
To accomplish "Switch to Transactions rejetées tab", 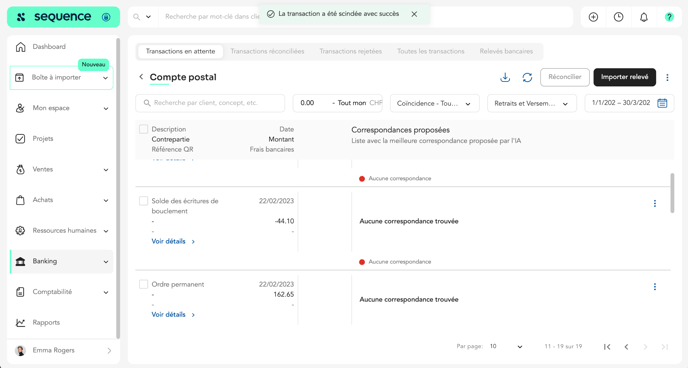I will (x=351, y=51).
